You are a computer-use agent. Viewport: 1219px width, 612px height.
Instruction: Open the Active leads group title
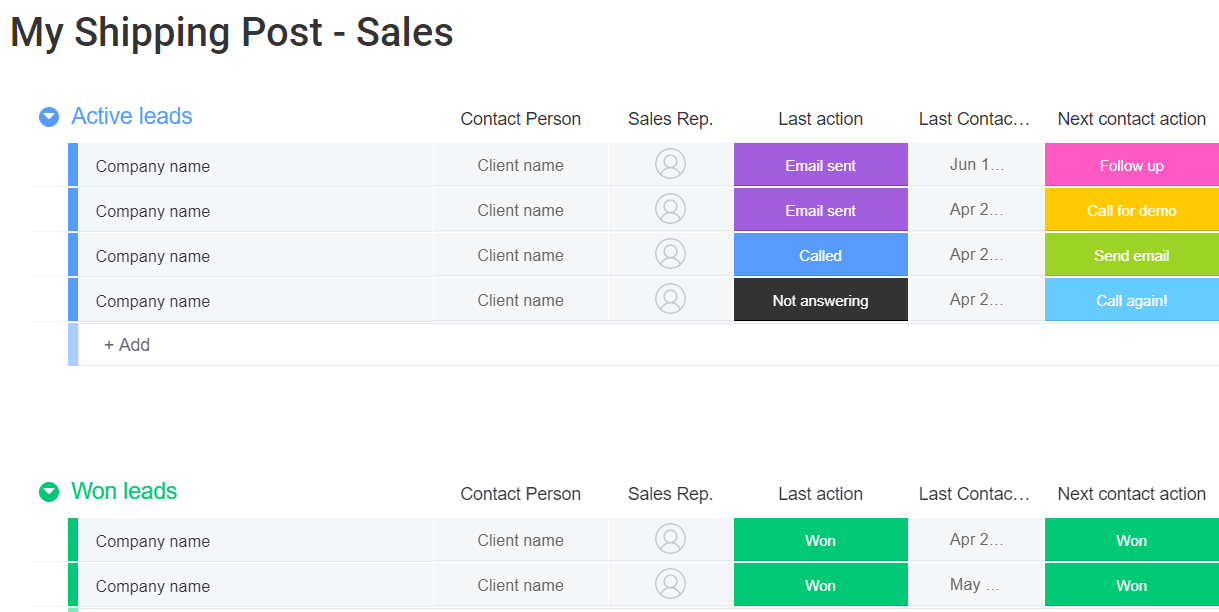click(132, 116)
